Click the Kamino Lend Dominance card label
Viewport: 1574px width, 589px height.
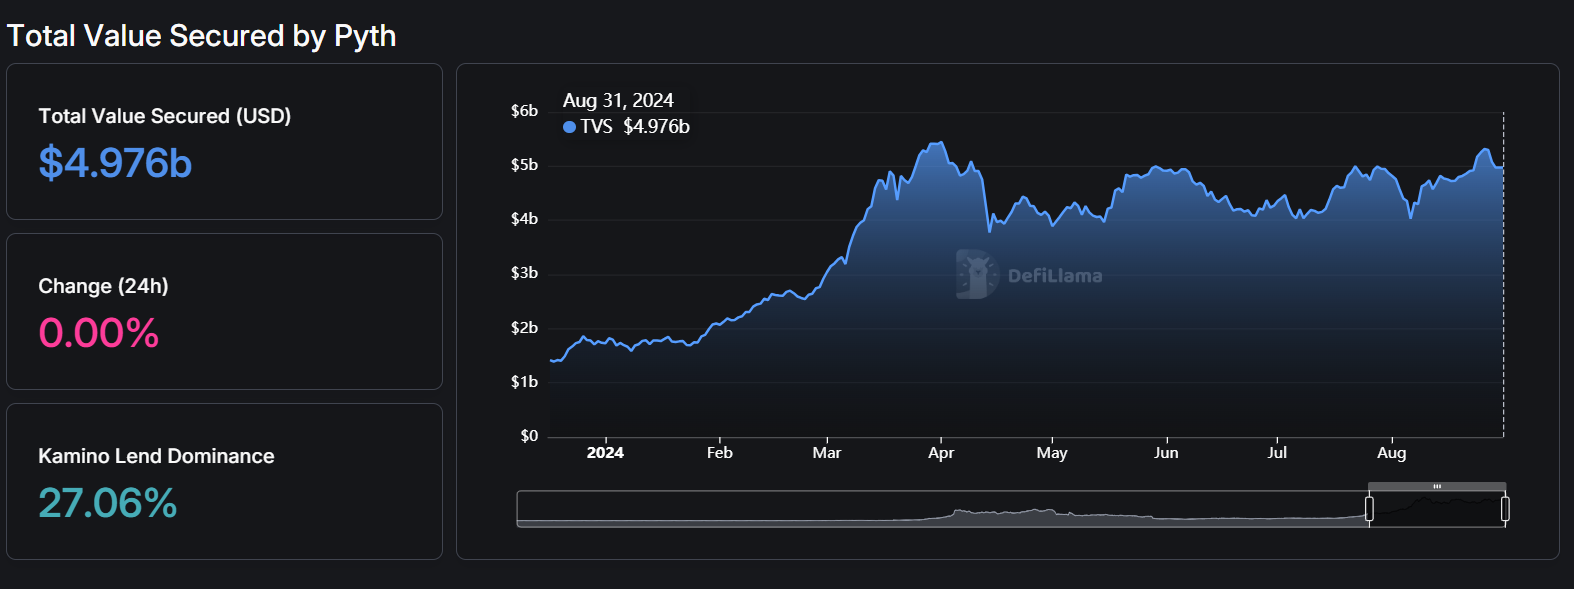(156, 456)
